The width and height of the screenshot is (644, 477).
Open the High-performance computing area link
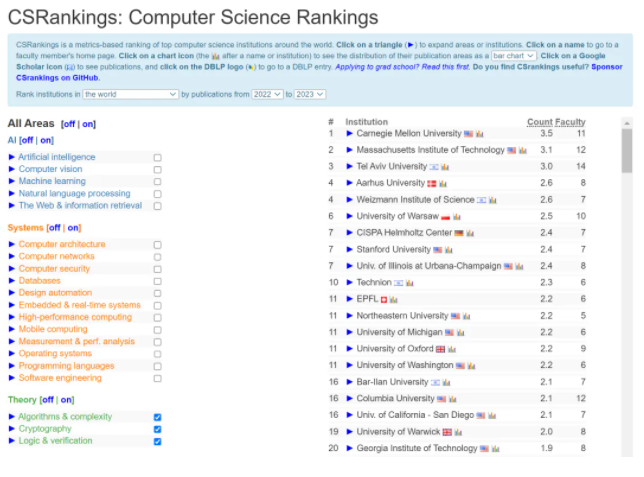click(75, 317)
